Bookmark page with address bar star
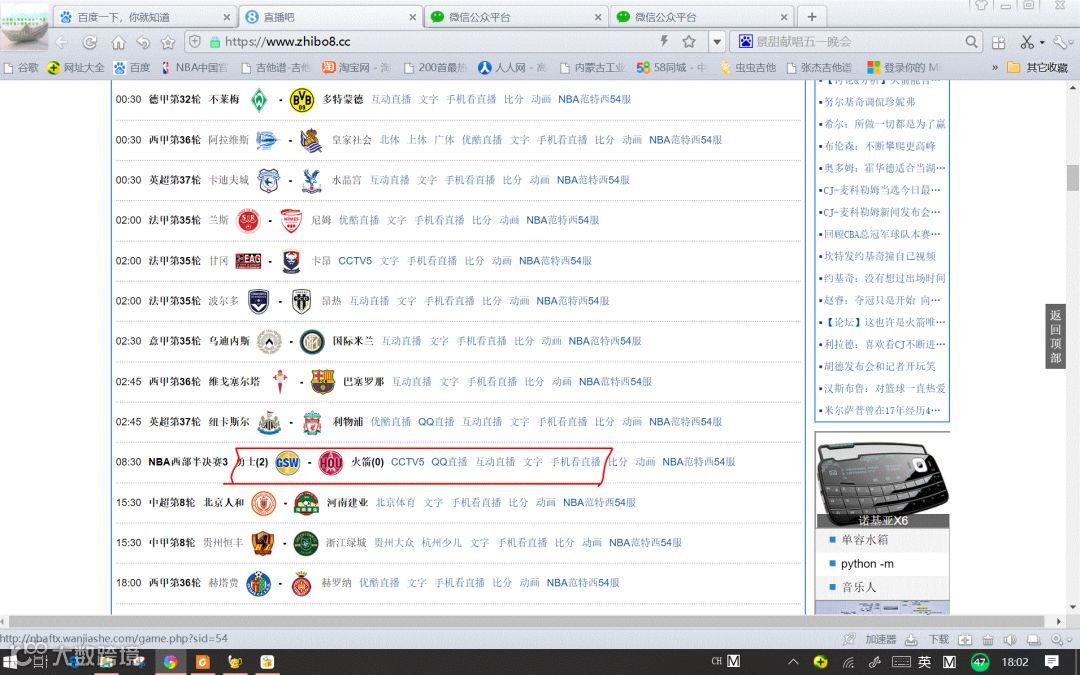The width and height of the screenshot is (1080, 675). click(689, 41)
